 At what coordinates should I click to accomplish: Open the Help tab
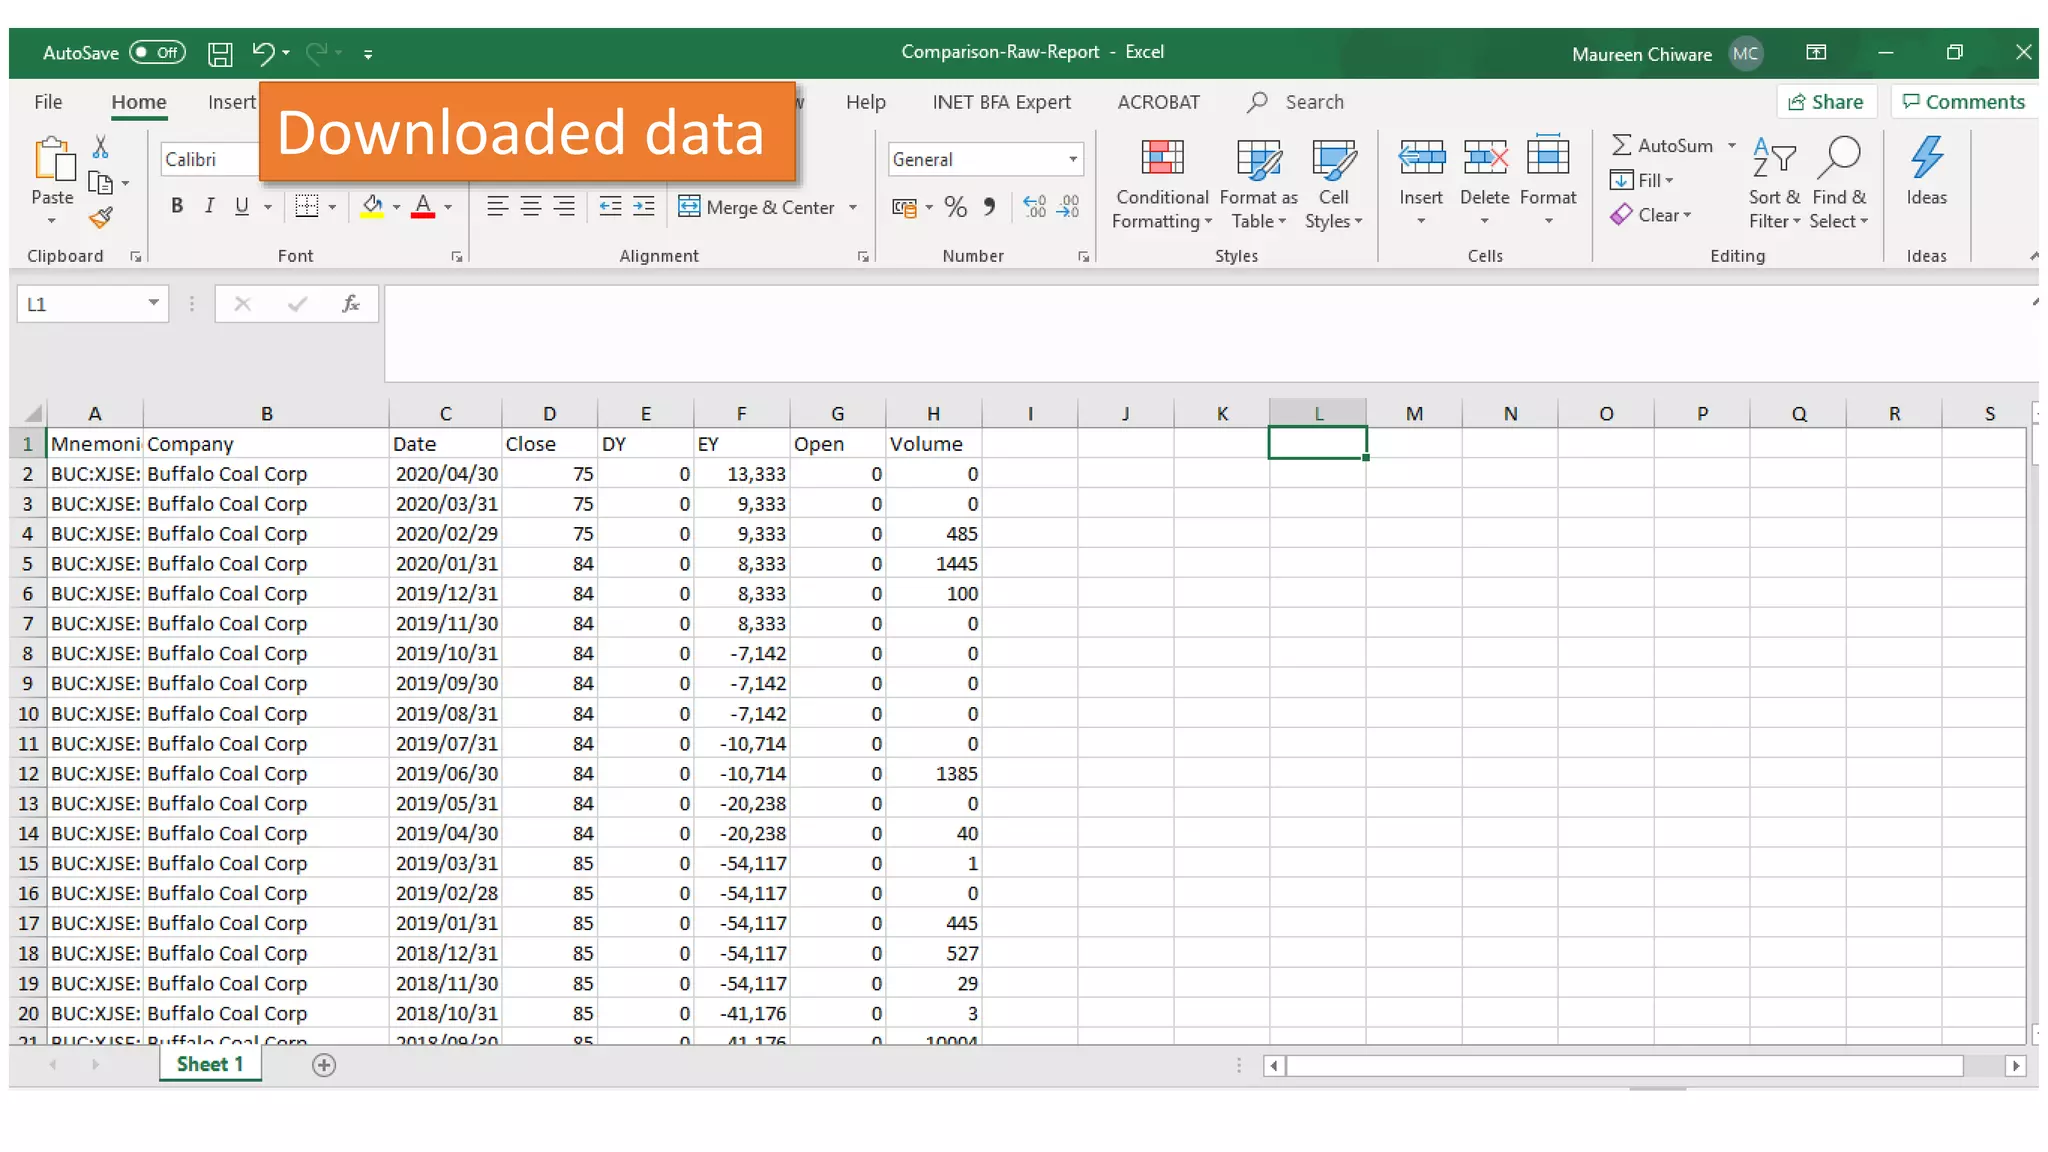pos(866,102)
